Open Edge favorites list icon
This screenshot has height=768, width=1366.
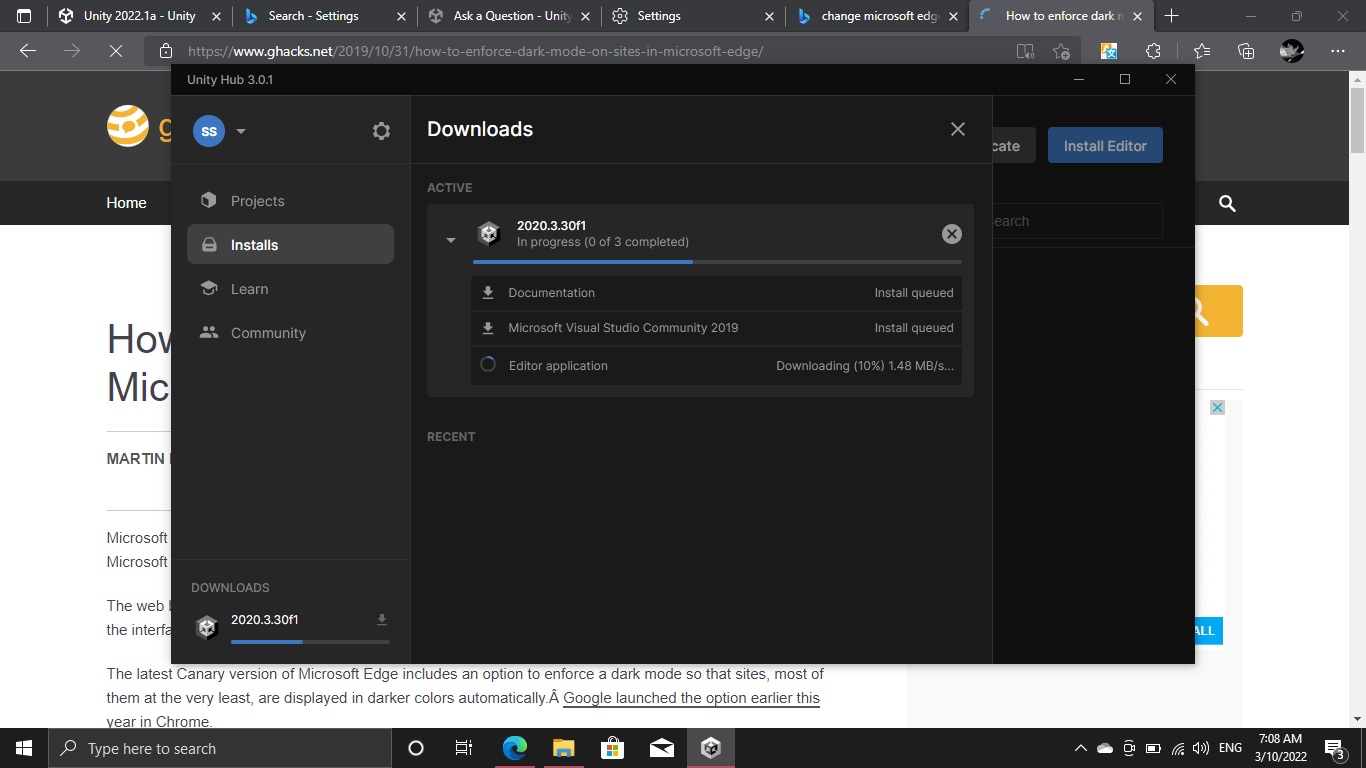pyautogui.click(x=1202, y=51)
